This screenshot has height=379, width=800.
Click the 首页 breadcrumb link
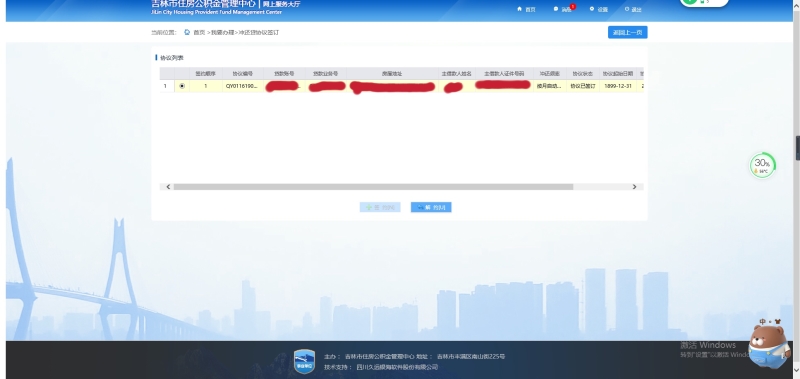[199, 32]
